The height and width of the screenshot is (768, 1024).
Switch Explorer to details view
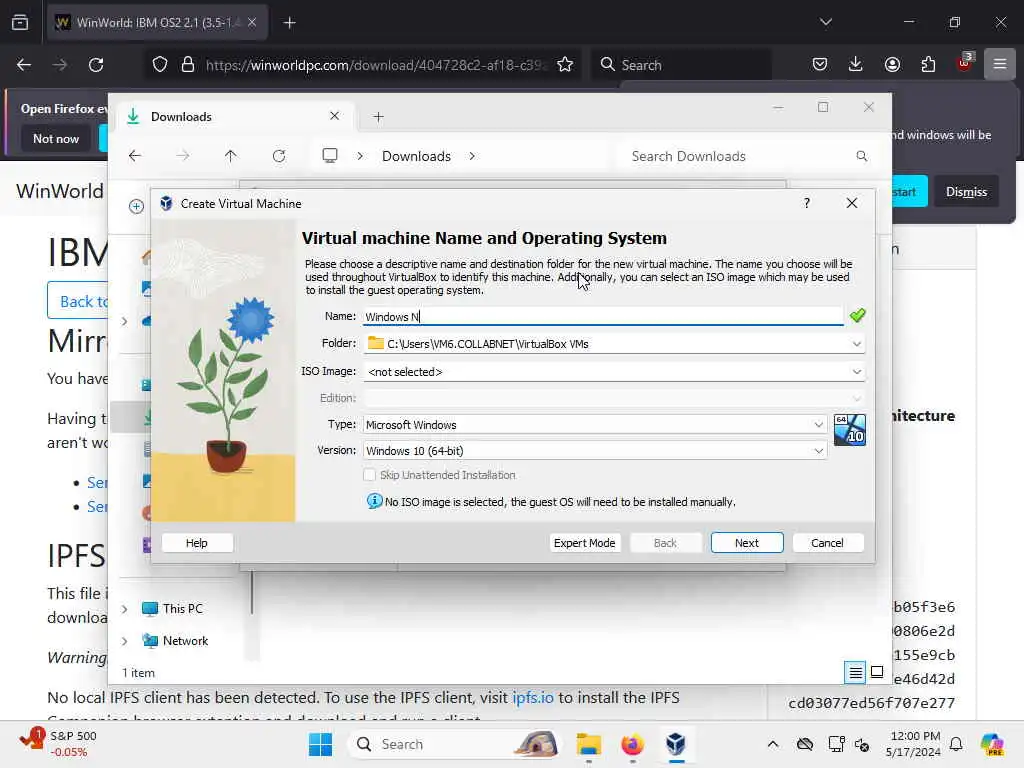[x=855, y=672]
